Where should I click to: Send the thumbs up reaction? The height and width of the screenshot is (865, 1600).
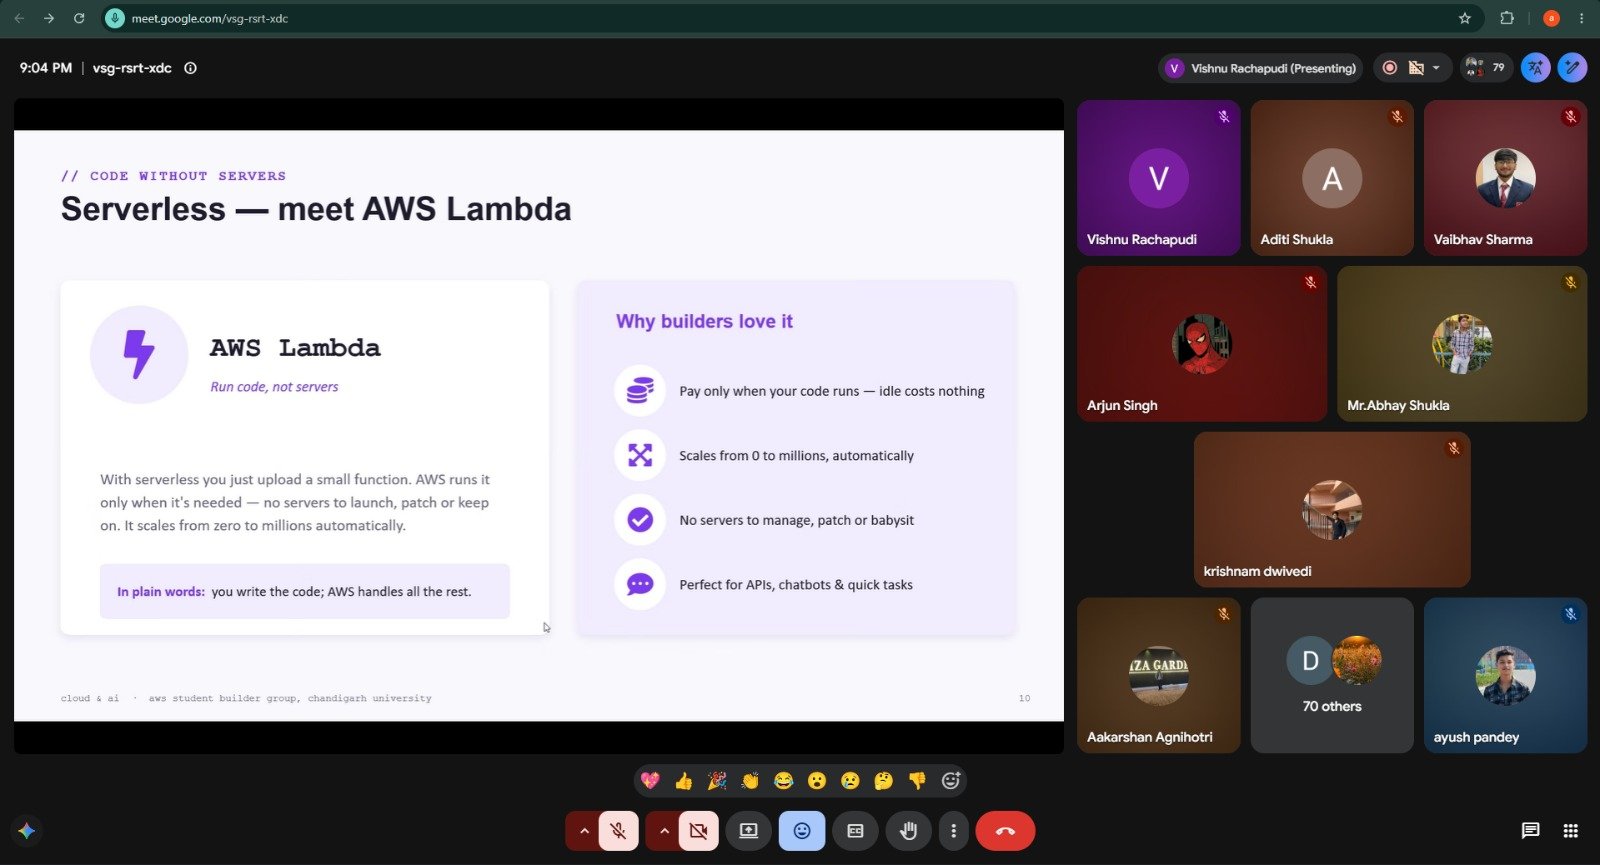[x=684, y=781]
